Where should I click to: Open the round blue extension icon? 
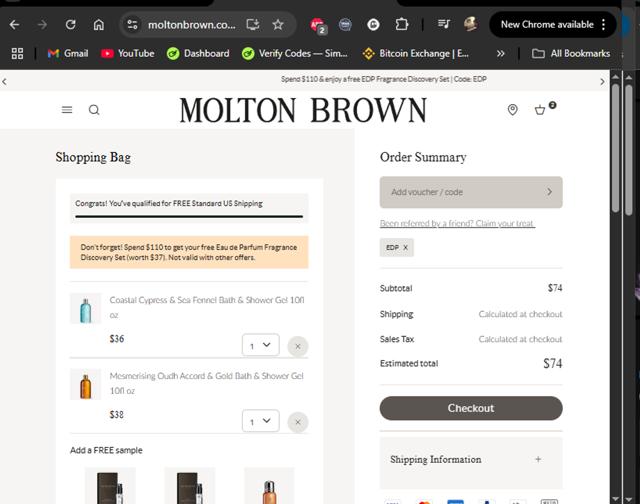click(345, 25)
